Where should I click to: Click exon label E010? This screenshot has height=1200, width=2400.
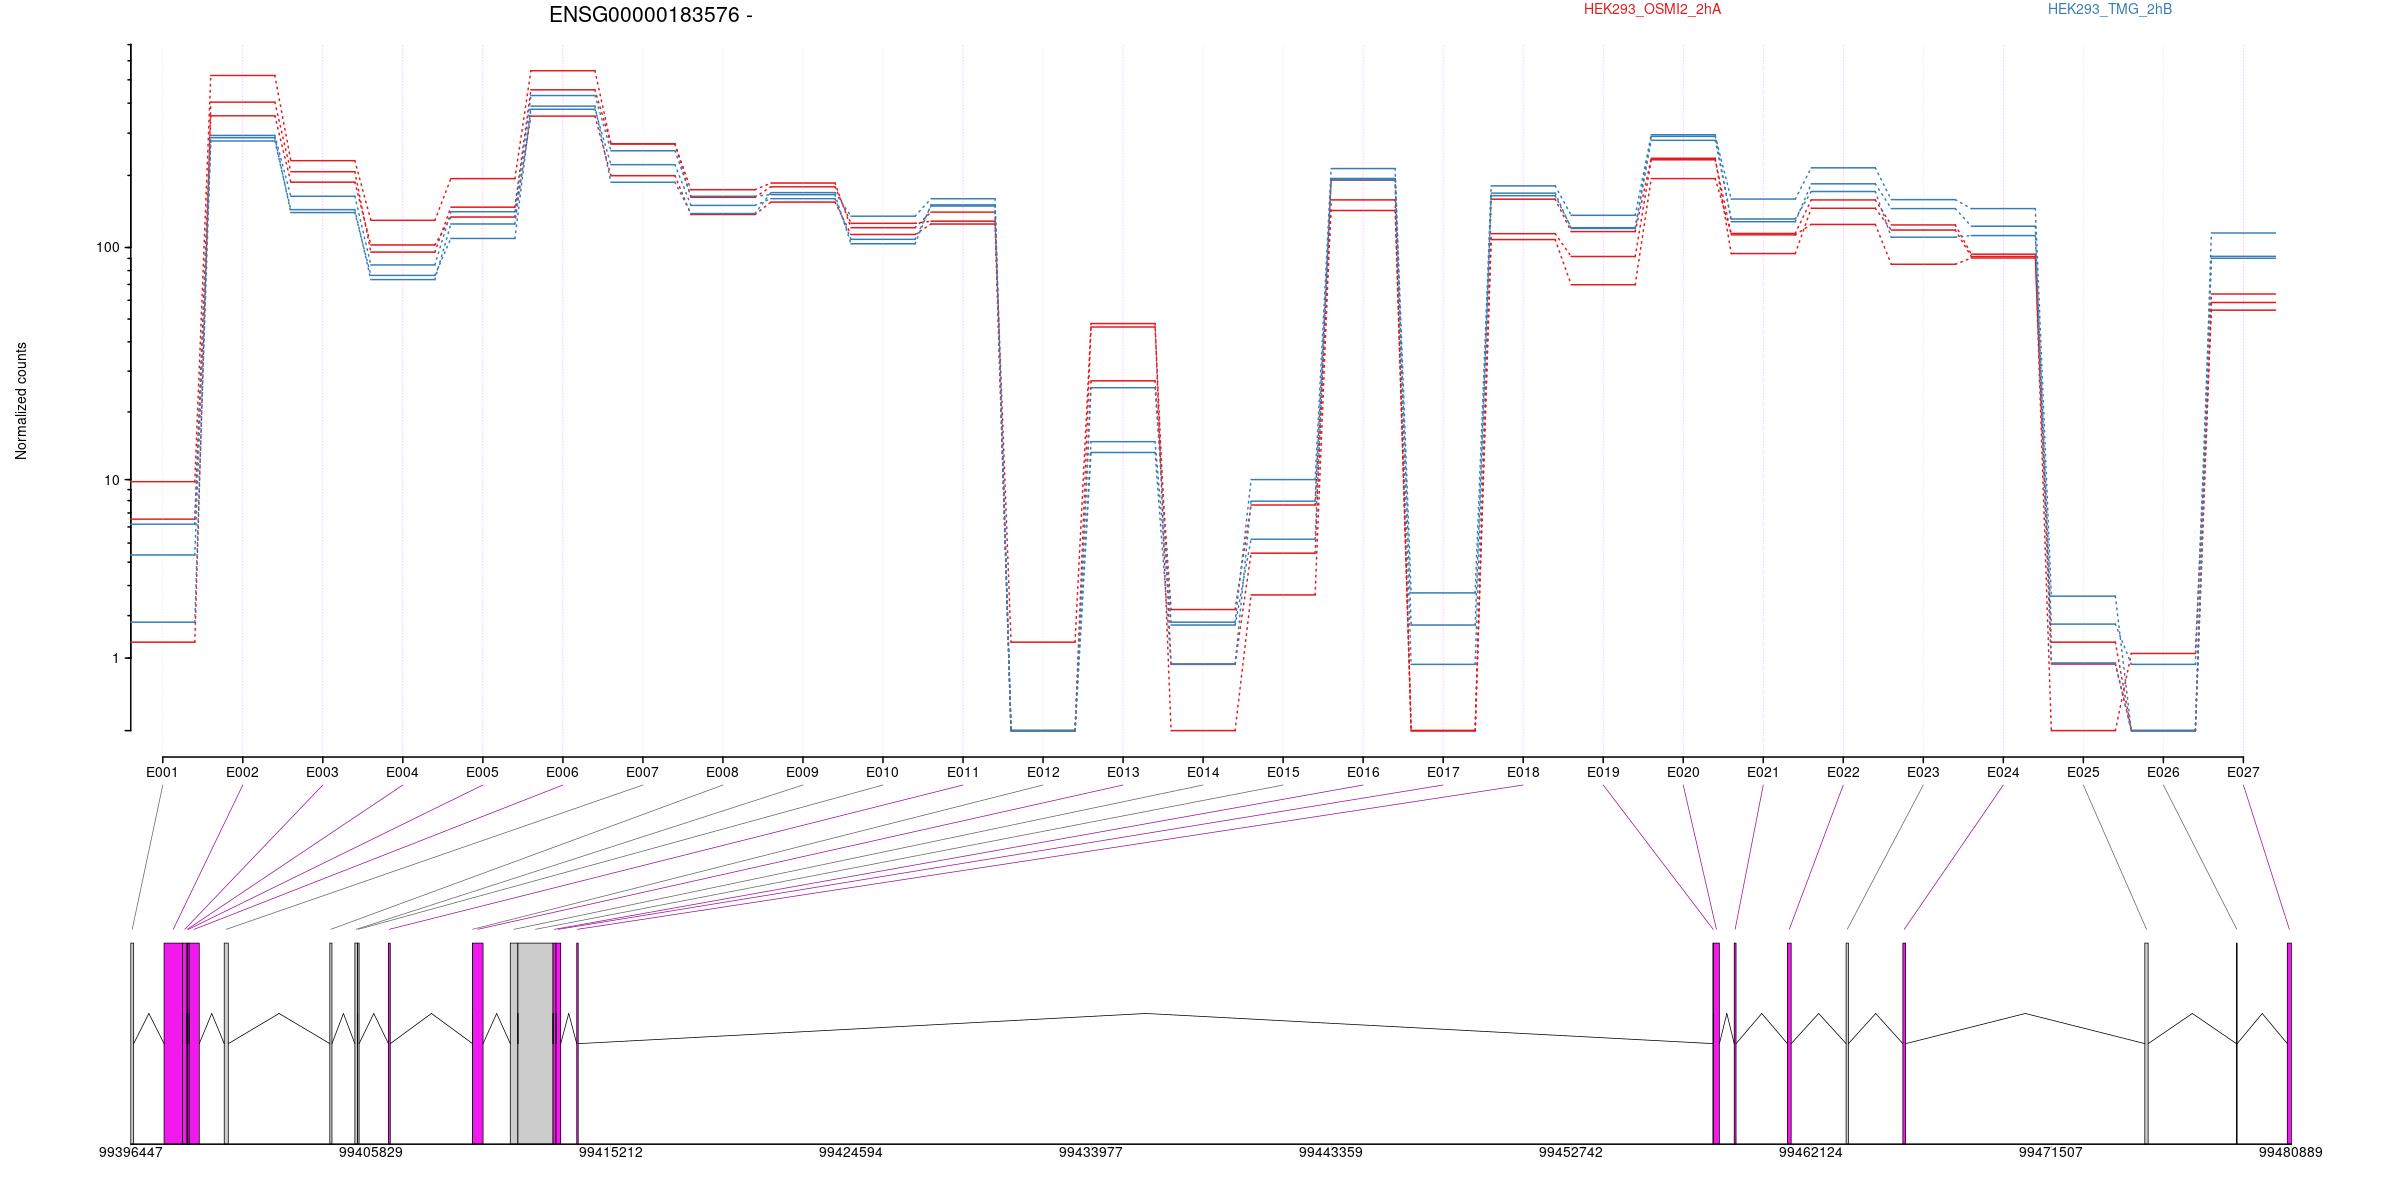pos(882,772)
